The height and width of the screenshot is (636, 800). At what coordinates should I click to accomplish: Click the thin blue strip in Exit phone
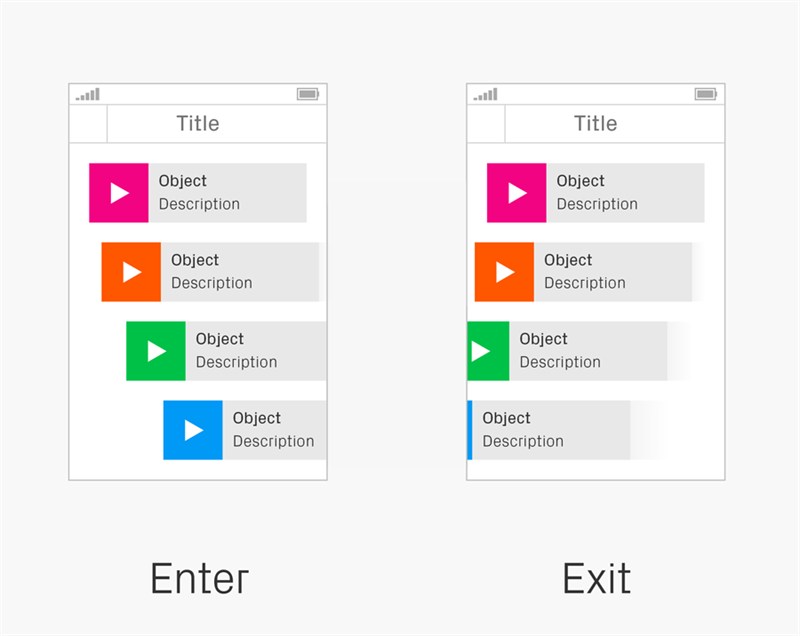click(x=469, y=430)
